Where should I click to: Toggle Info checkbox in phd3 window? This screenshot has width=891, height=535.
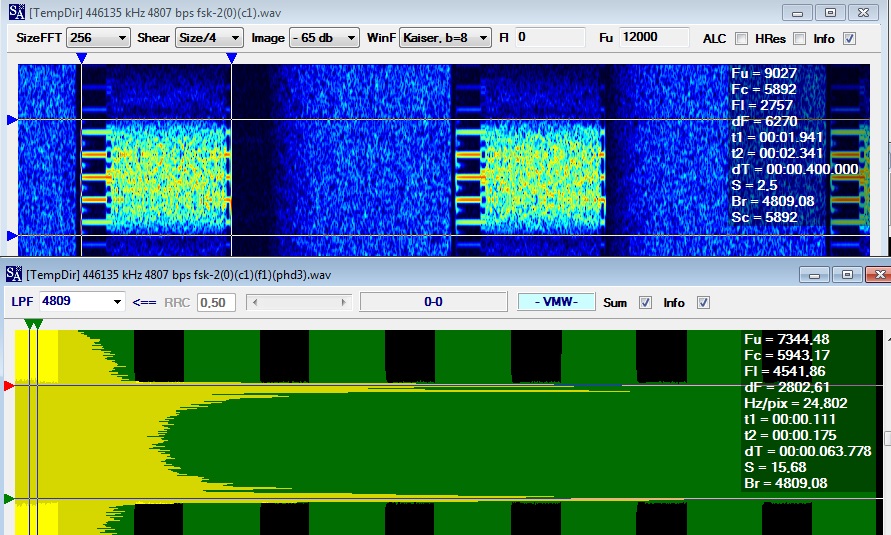click(703, 303)
